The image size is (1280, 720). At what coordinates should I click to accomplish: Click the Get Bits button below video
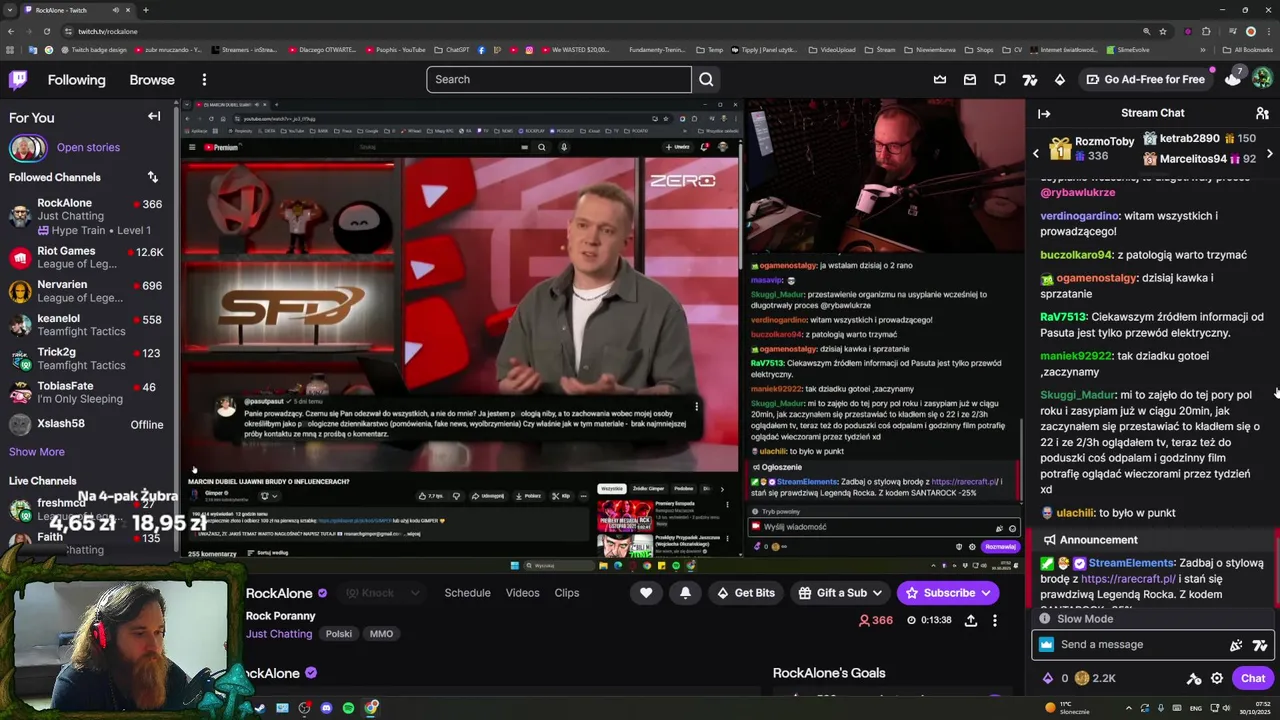click(x=745, y=593)
